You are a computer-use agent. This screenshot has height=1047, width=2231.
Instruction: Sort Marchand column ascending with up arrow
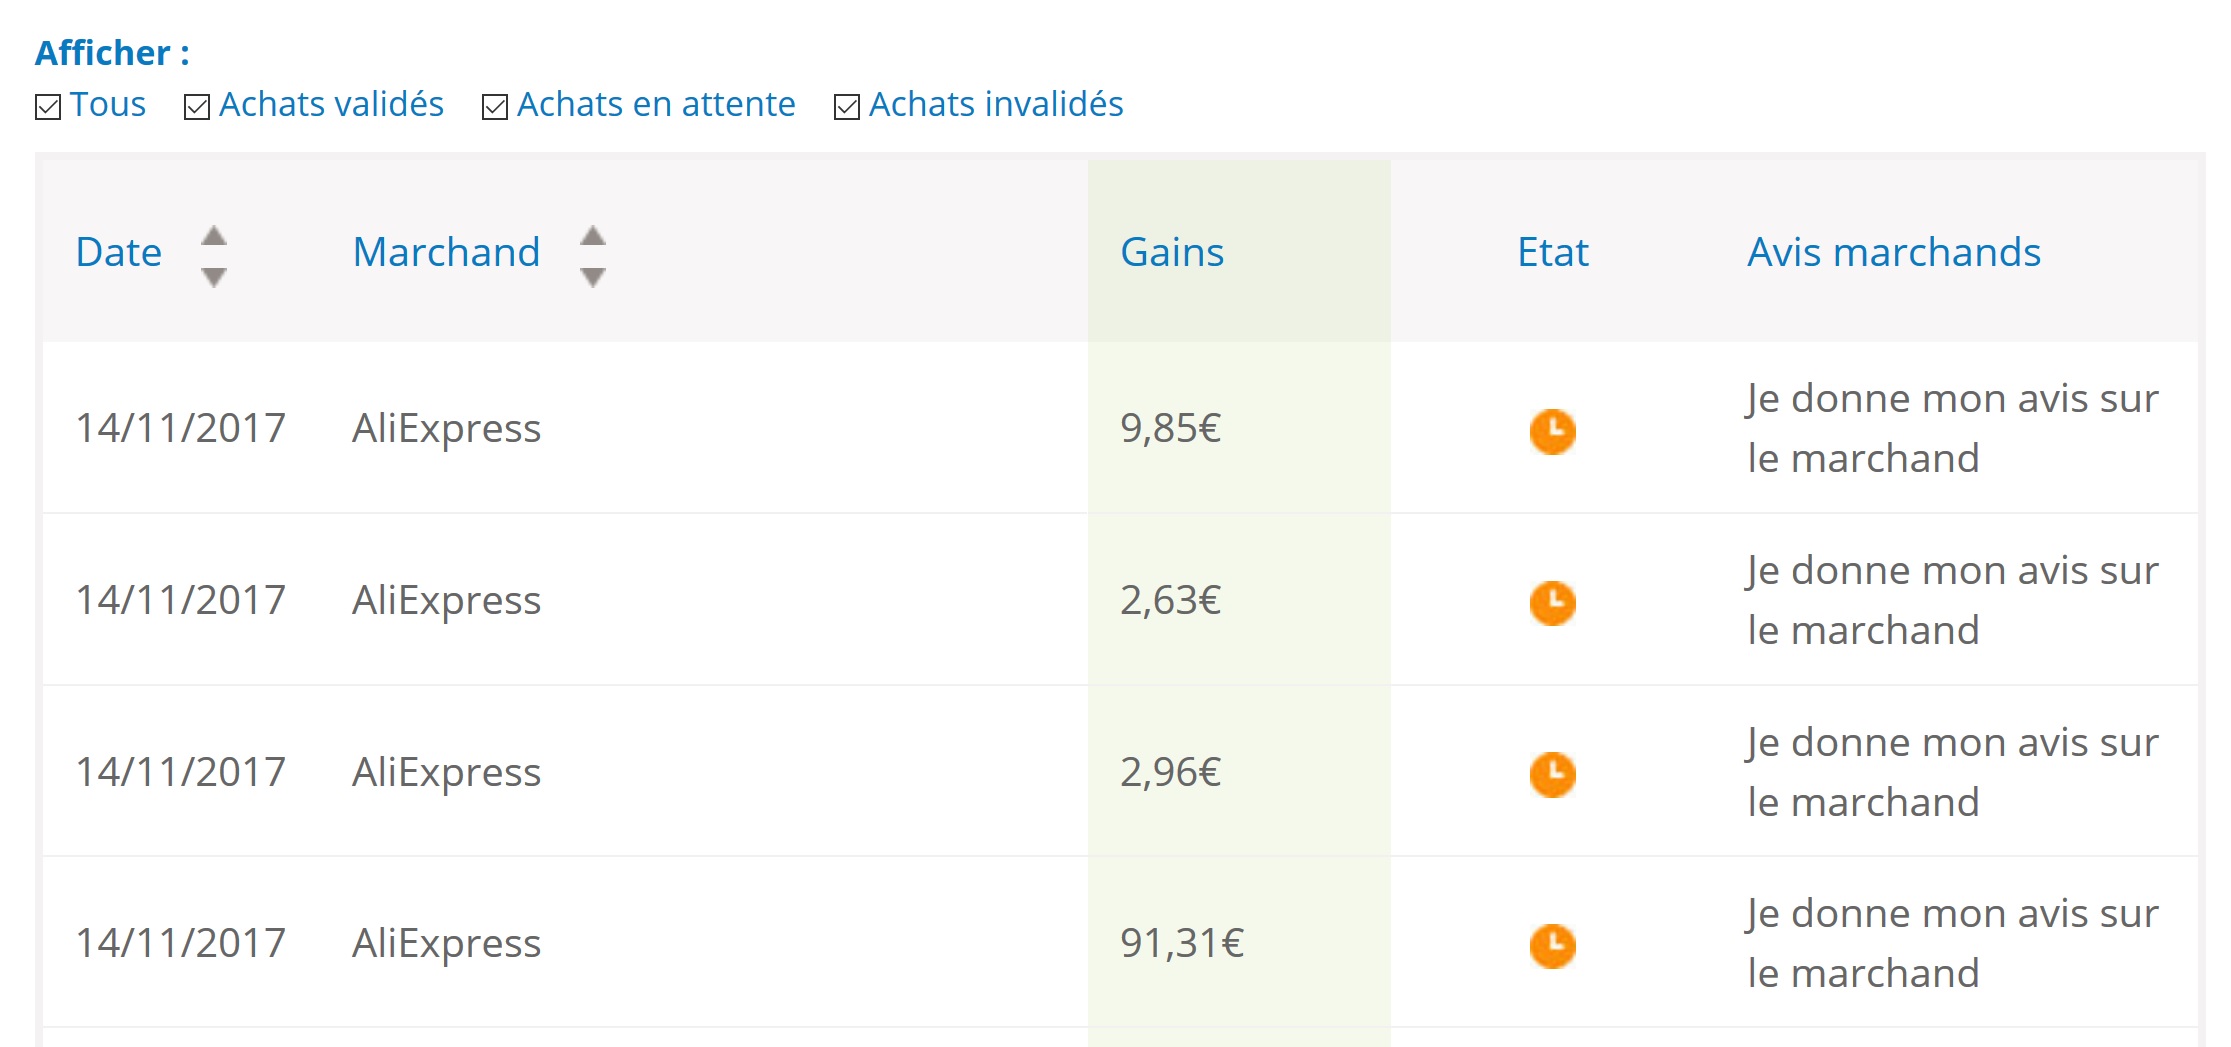click(593, 236)
